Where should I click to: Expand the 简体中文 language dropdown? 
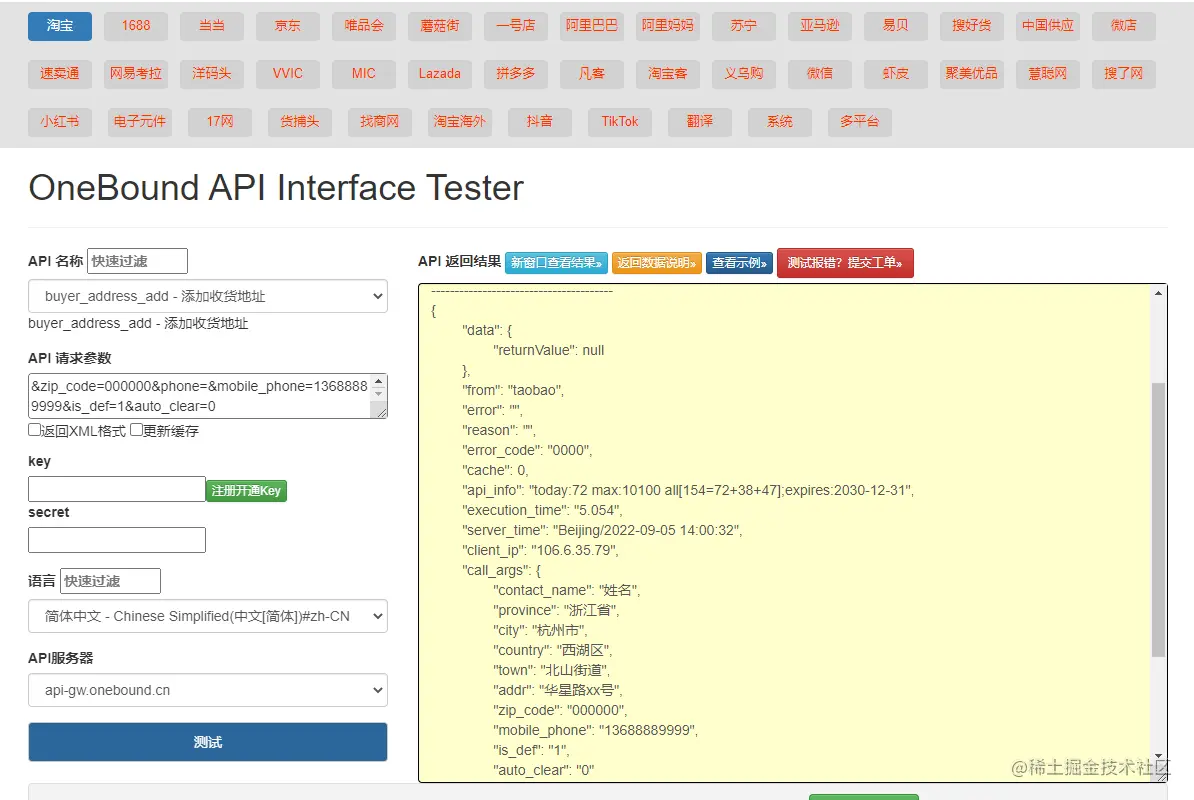(x=208, y=616)
